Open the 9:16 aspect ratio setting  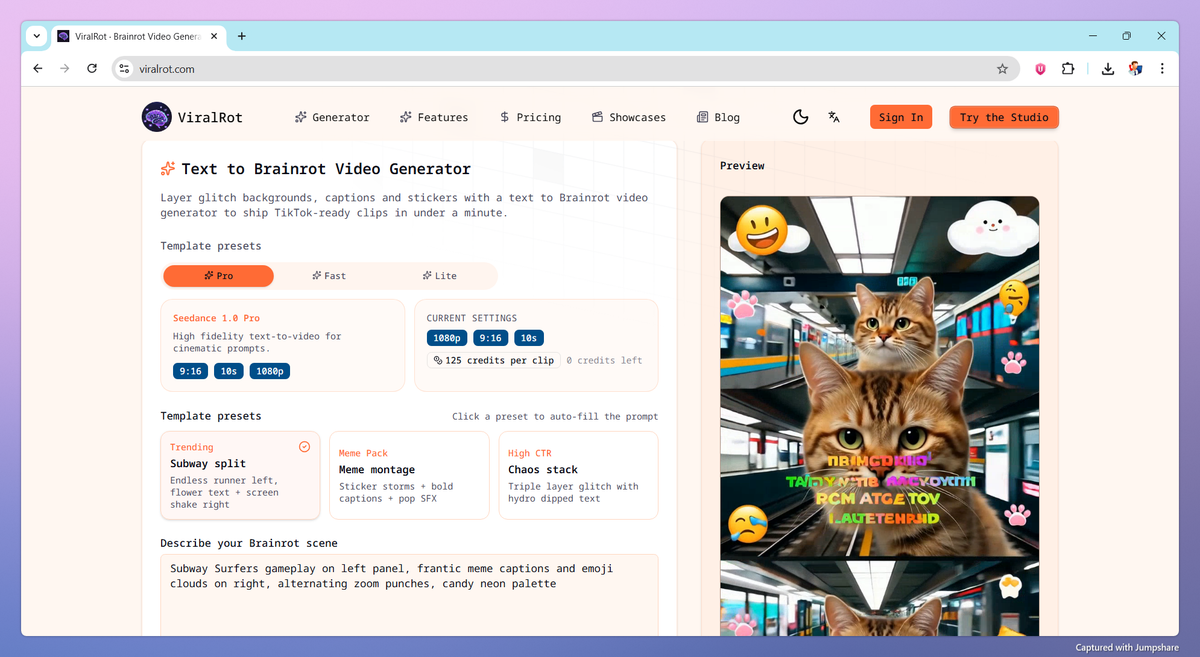coord(490,338)
